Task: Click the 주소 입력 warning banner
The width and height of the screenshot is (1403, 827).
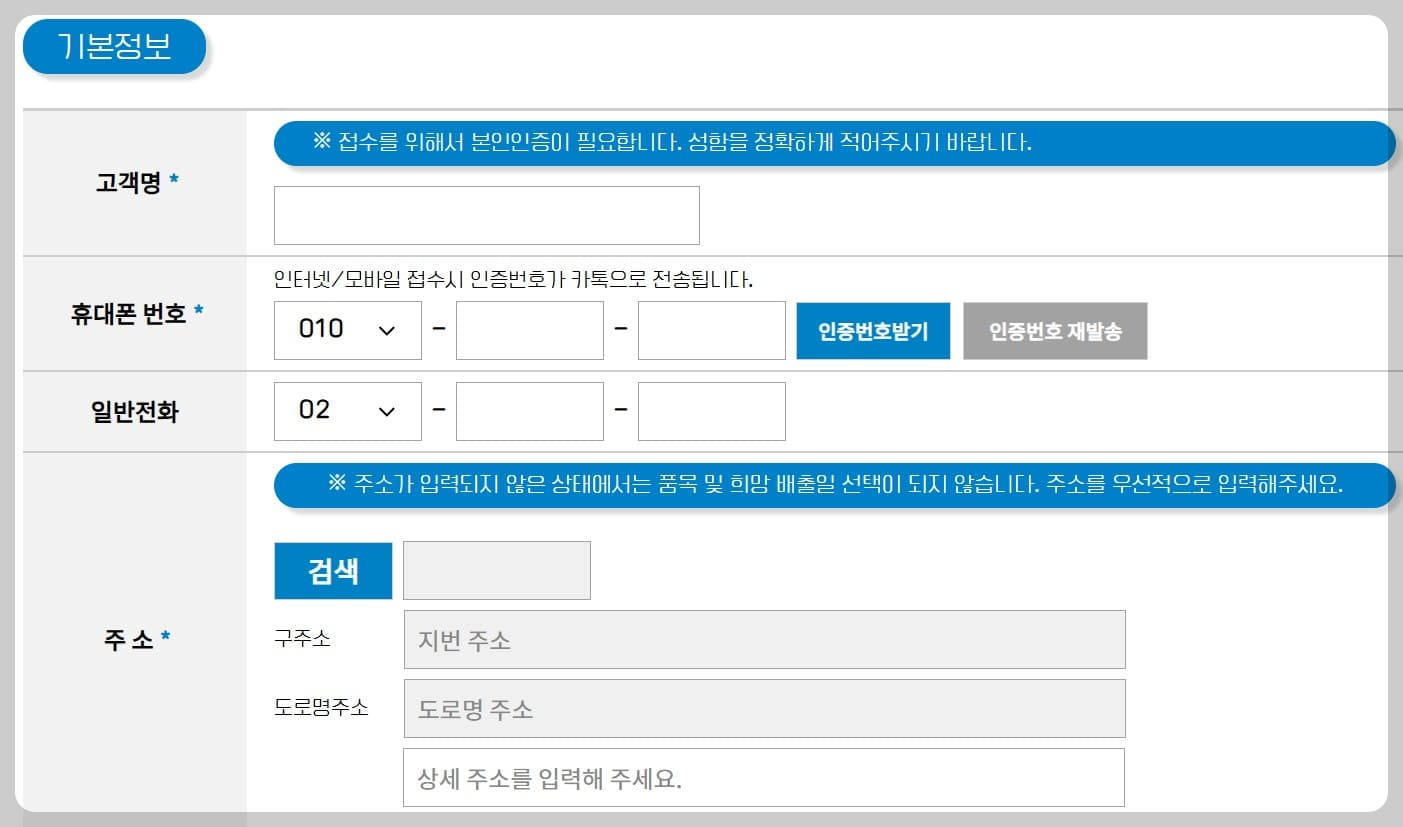Action: pyautogui.click(x=834, y=485)
